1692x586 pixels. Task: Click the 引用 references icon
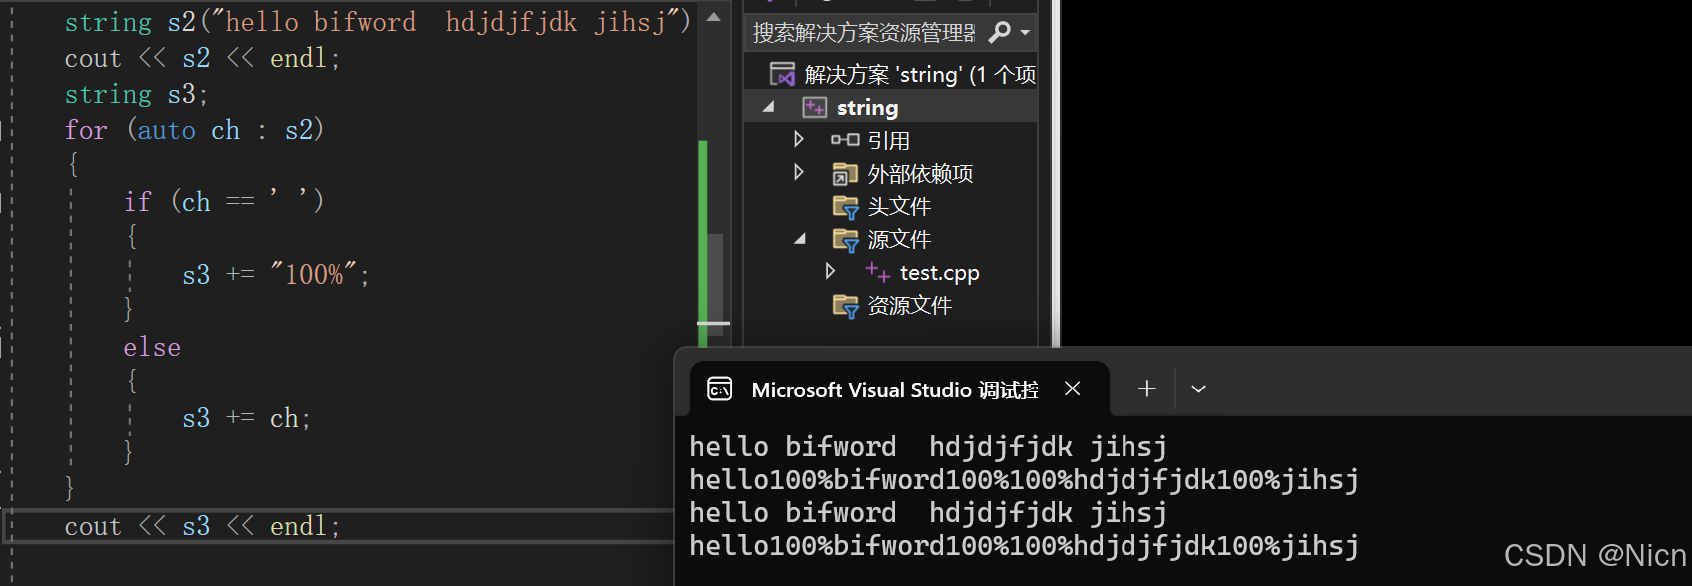[845, 140]
